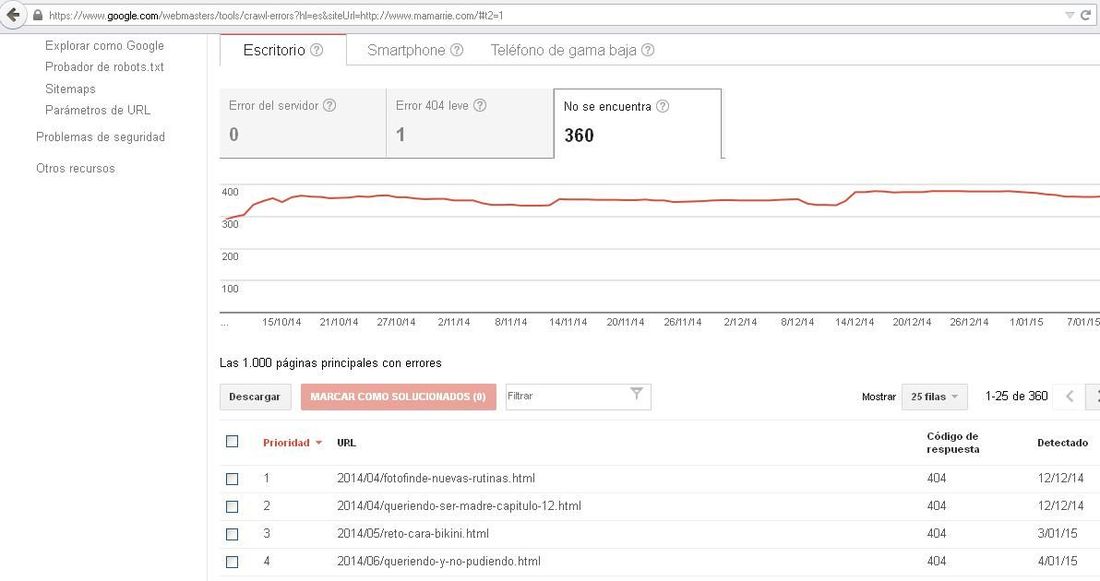1100x581 pixels.
Task: Reload the page with refresh icon
Action: 1087,15
